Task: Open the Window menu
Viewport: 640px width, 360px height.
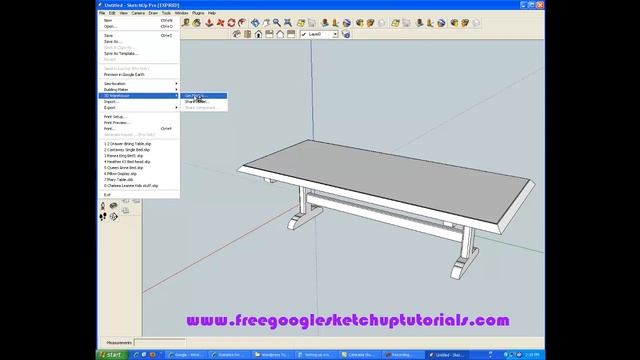Action: (182, 13)
